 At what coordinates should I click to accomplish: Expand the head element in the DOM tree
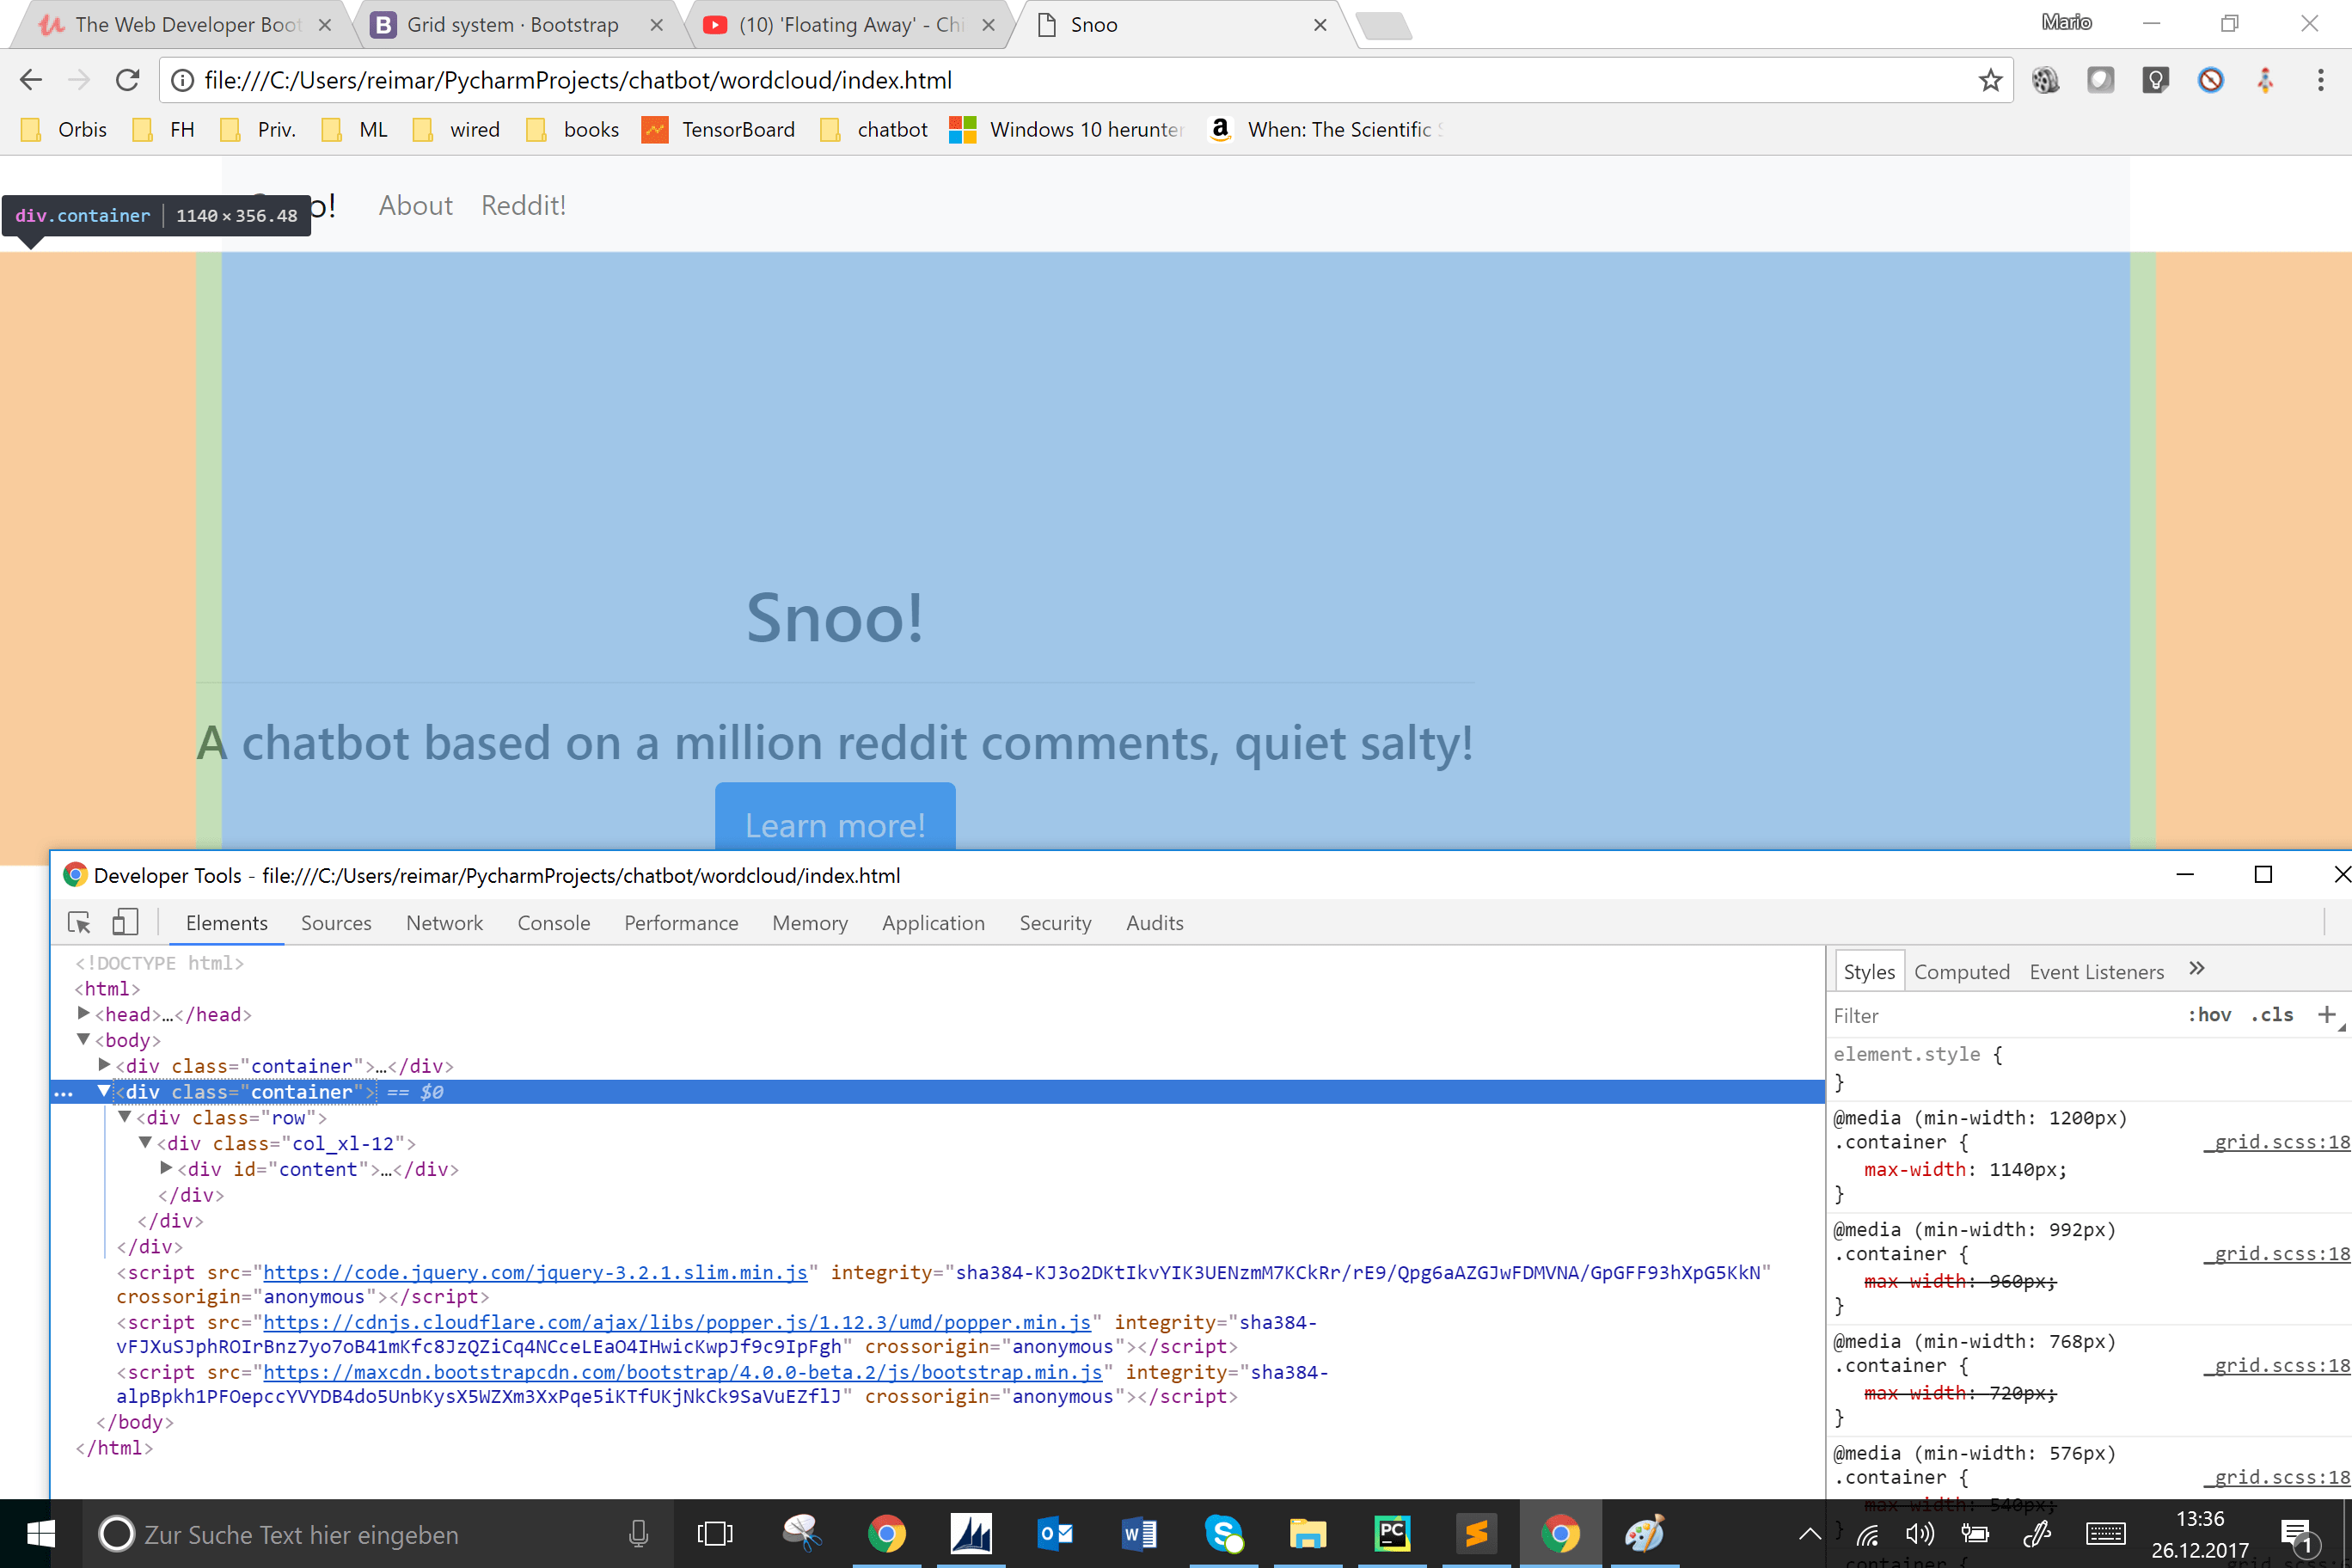click(84, 1014)
